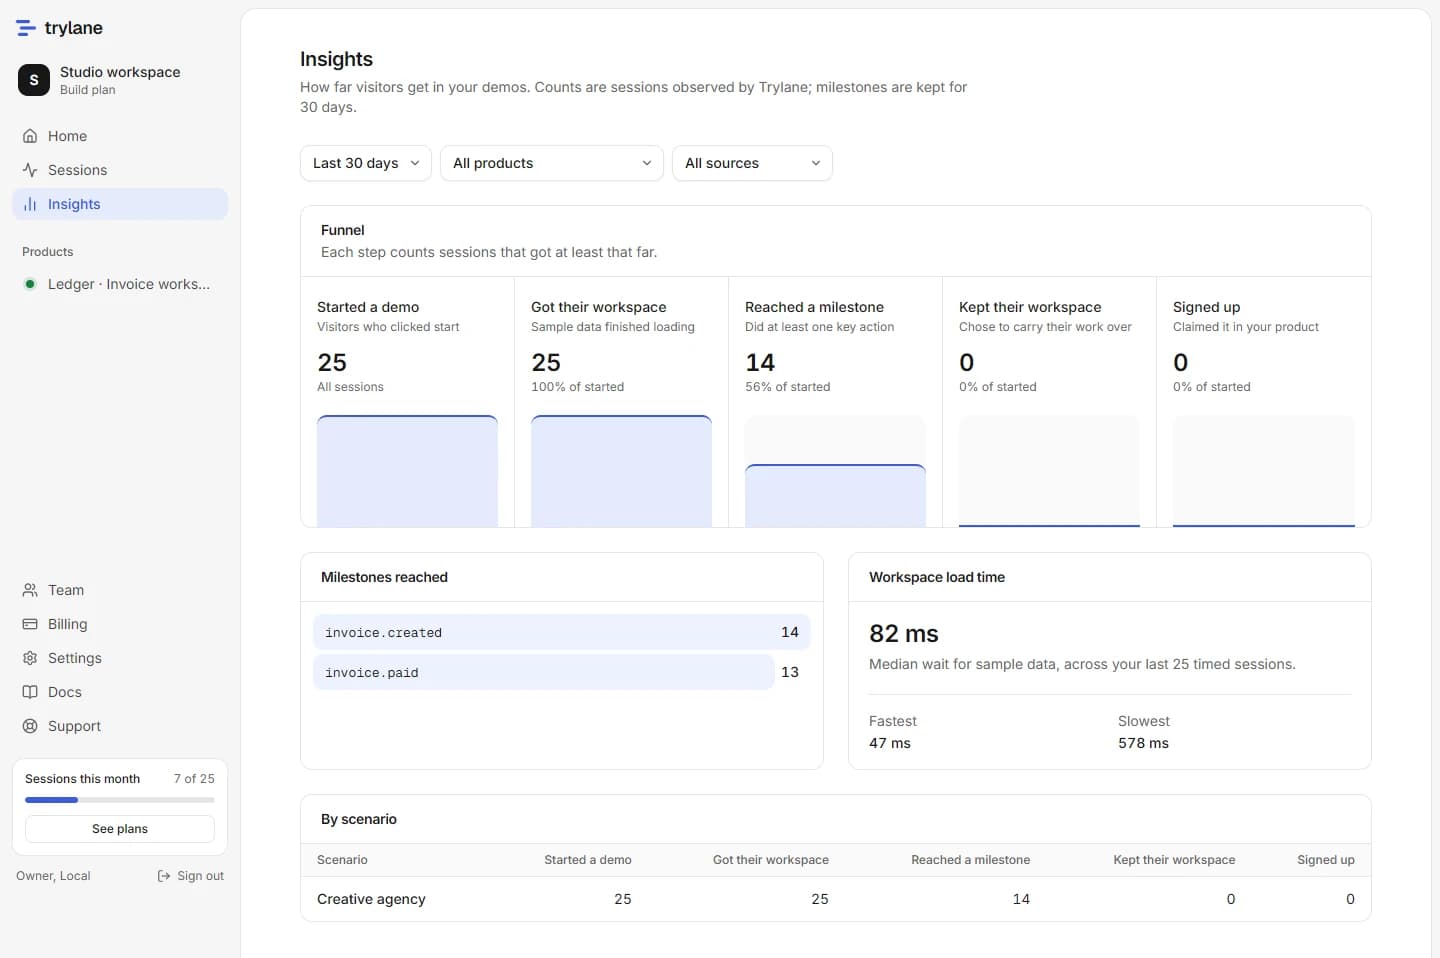Click the Got their workspace funnel bar
Screen dimensions: 1440x958
coord(621,471)
